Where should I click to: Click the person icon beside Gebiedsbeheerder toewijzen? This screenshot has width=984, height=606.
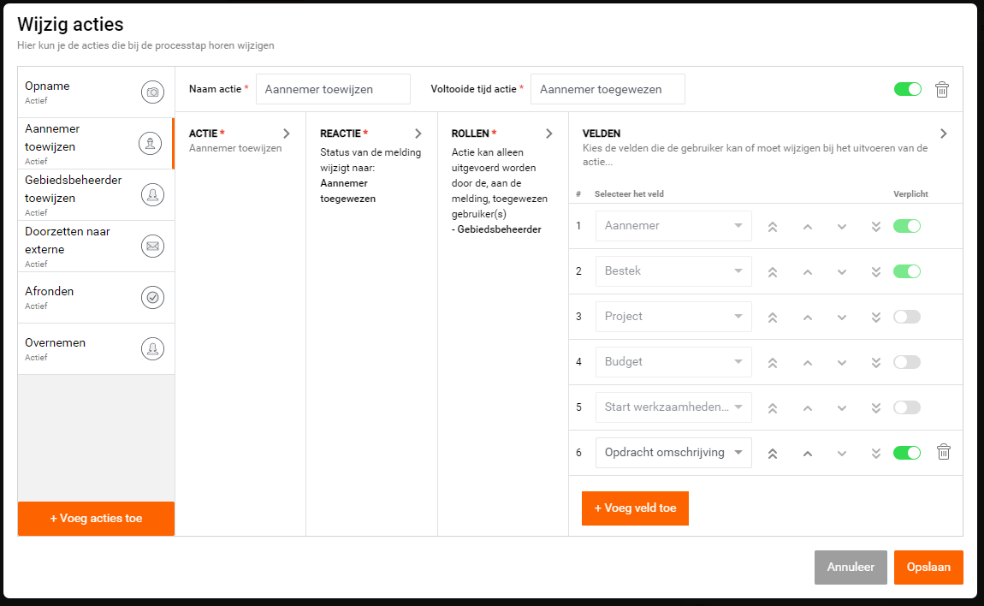152,195
